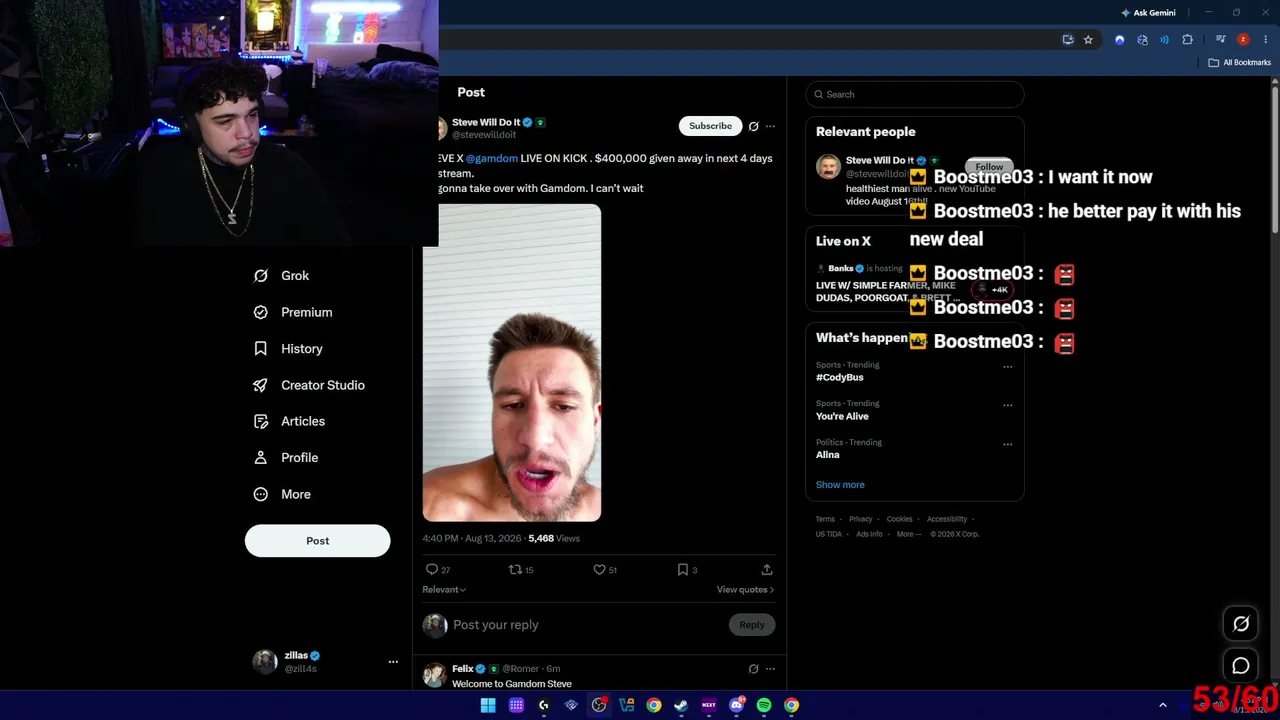Open options for You're Alive trend
This screenshot has height=720, width=1280.
pyautogui.click(x=1007, y=405)
